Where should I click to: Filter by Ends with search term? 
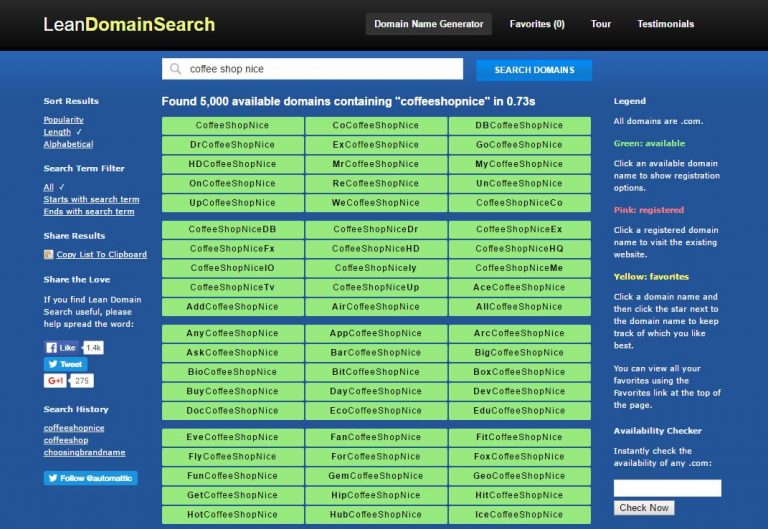(89, 212)
